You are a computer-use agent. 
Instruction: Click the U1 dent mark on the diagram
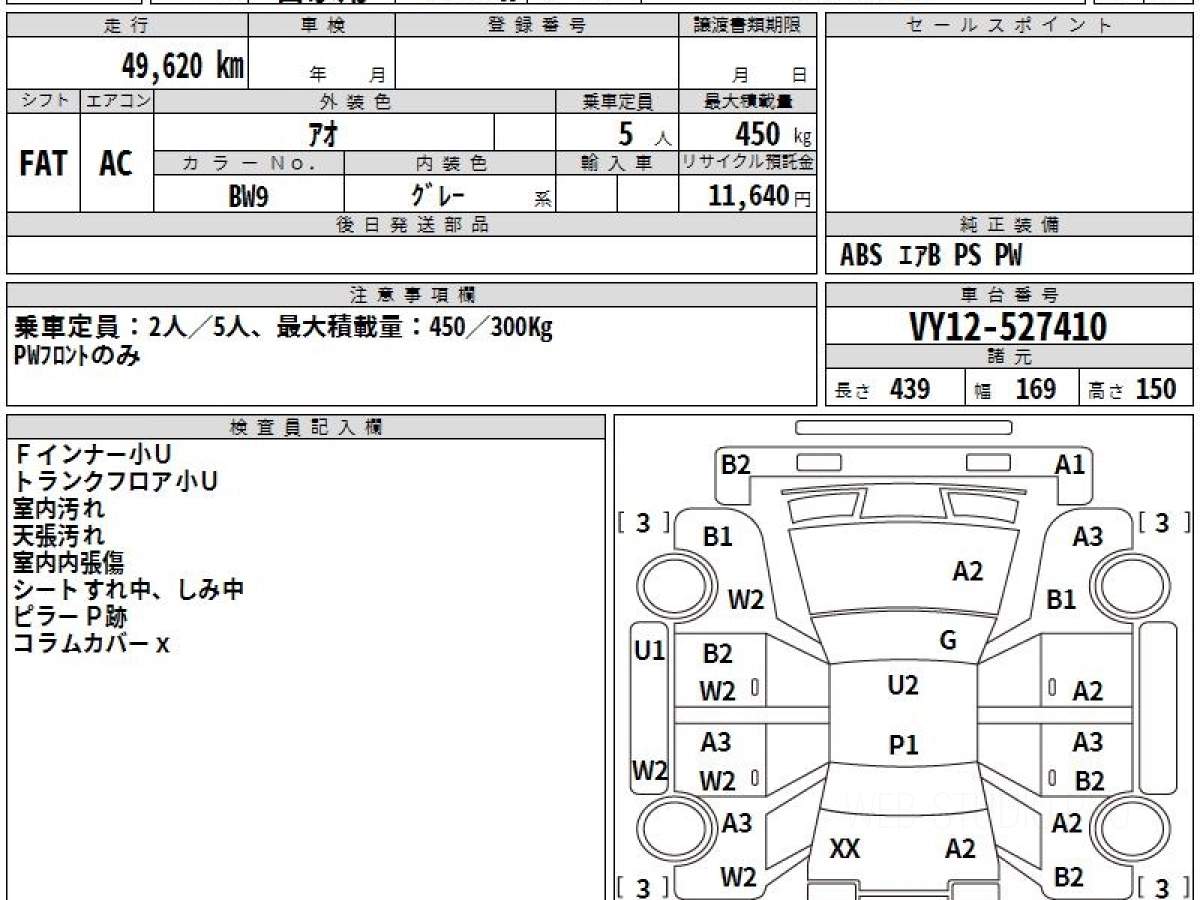point(650,652)
